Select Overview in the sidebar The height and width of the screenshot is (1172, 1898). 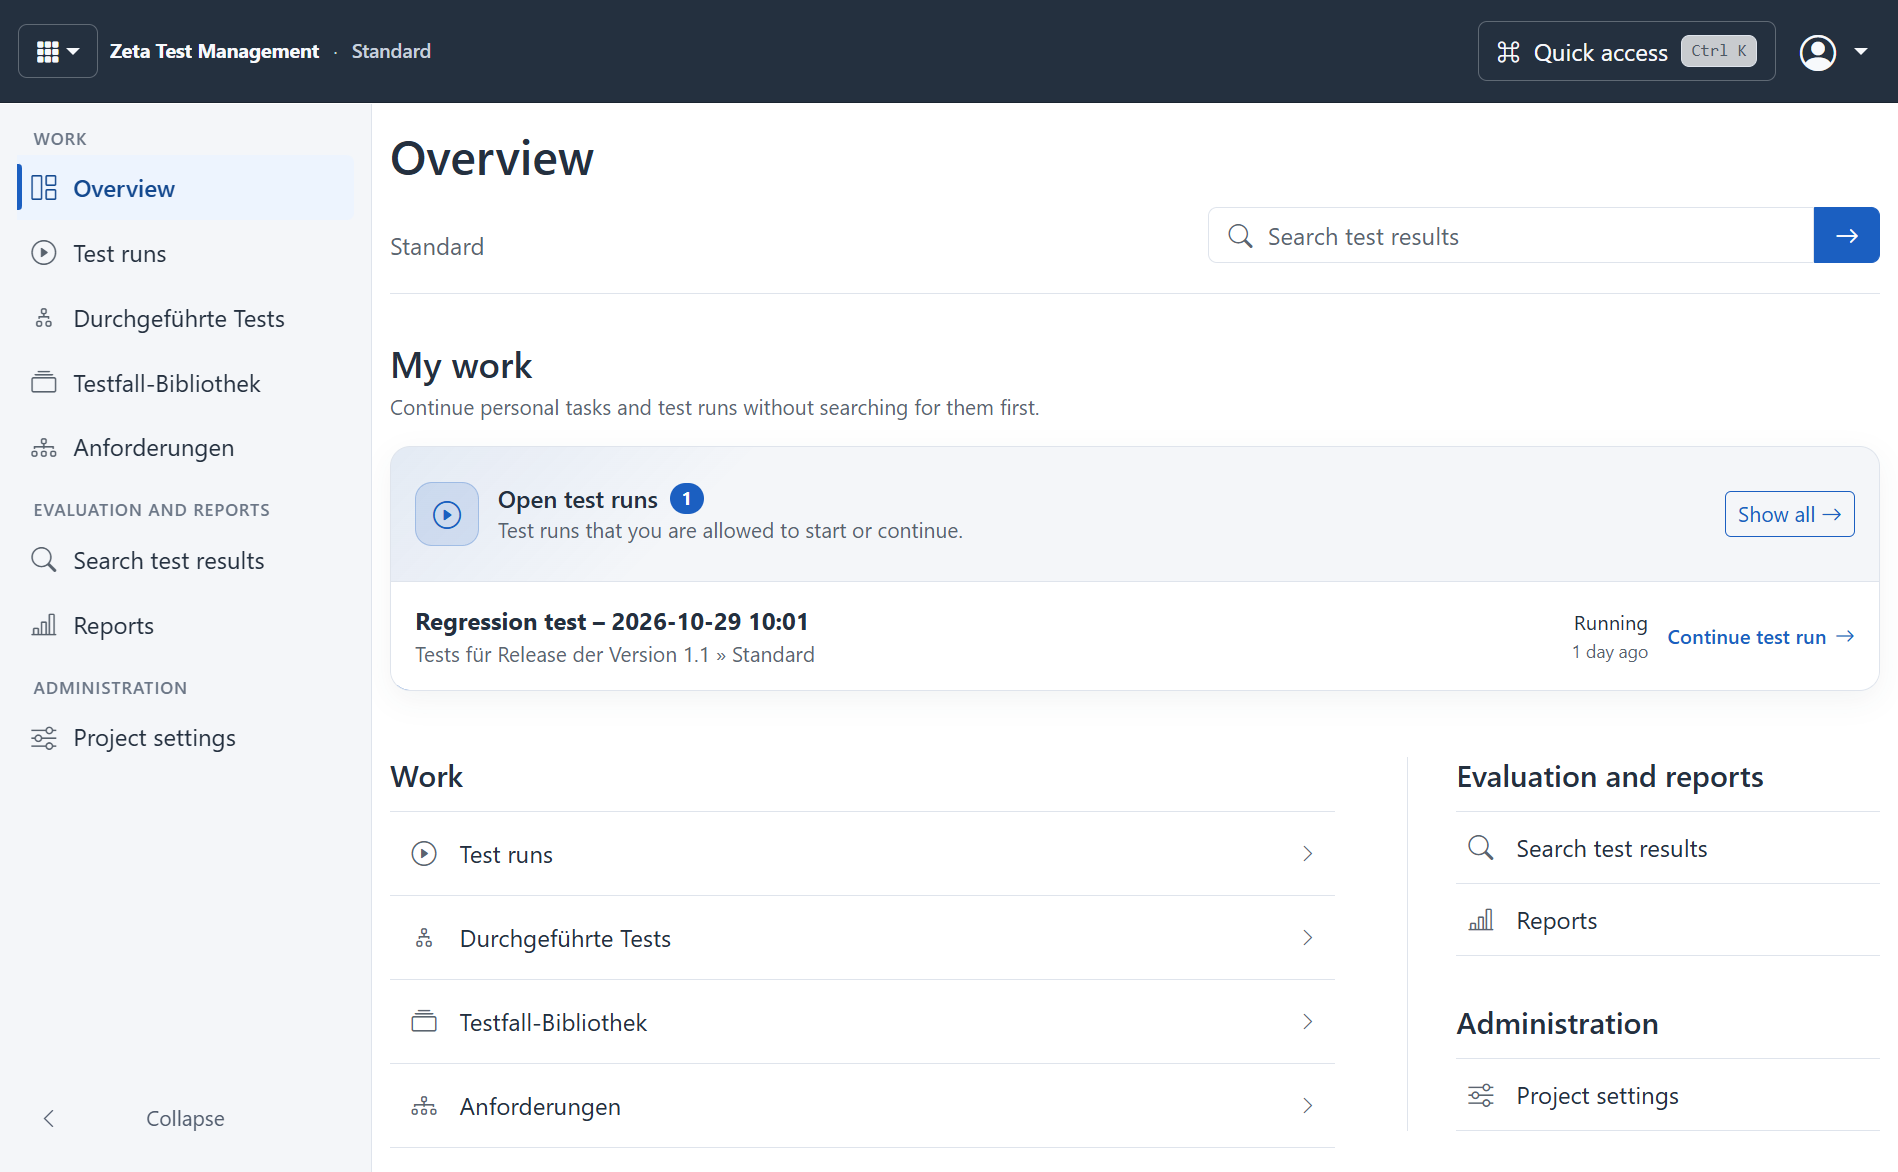186,188
